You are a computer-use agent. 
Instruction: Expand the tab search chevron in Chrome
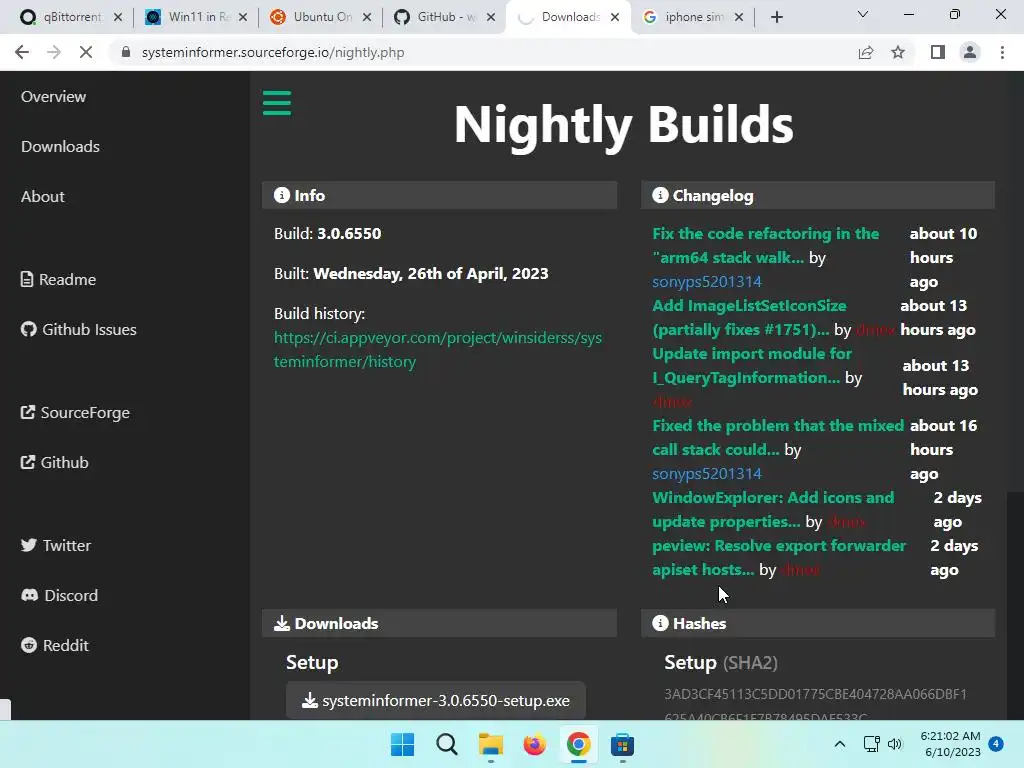(863, 14)
